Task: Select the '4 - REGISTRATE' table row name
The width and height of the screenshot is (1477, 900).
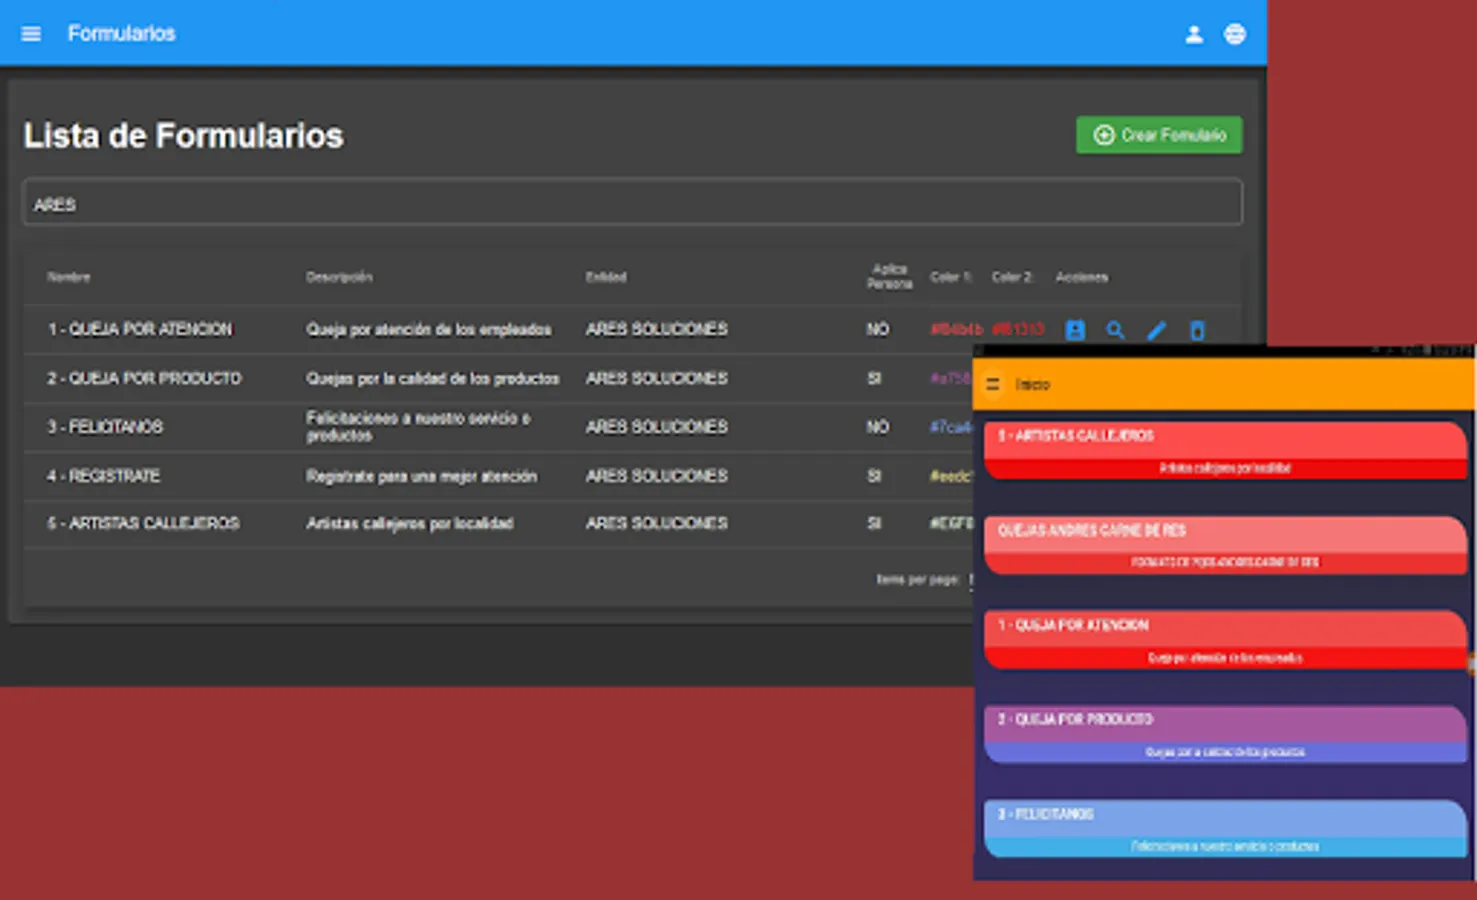Action: 103,476
